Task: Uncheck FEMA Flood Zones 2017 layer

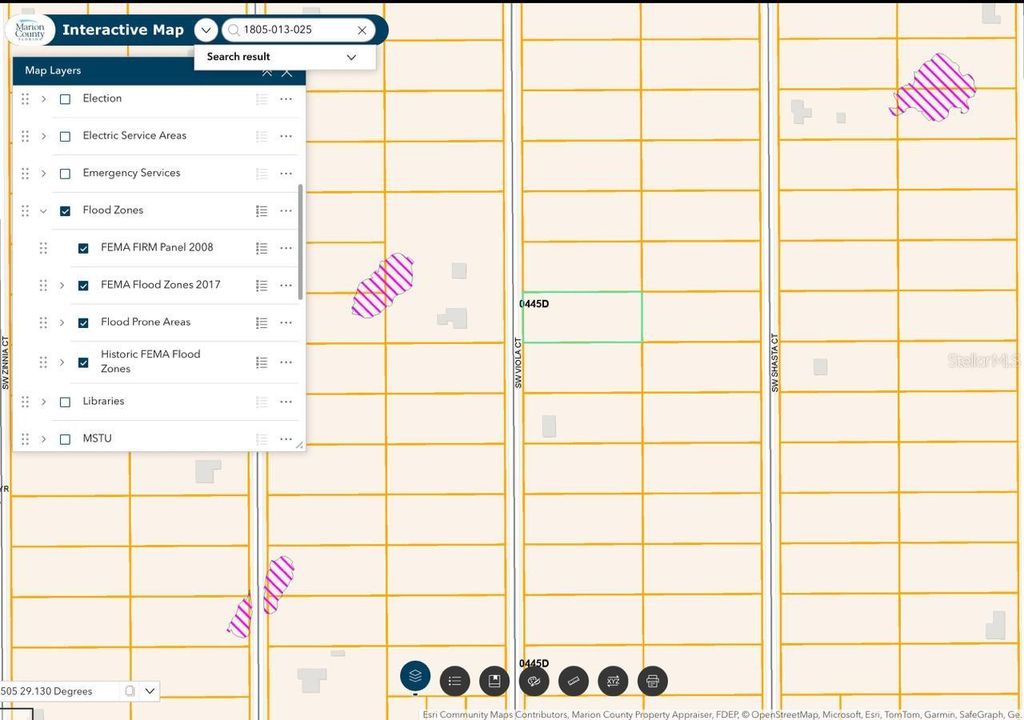Action: [x=84, y=285]
